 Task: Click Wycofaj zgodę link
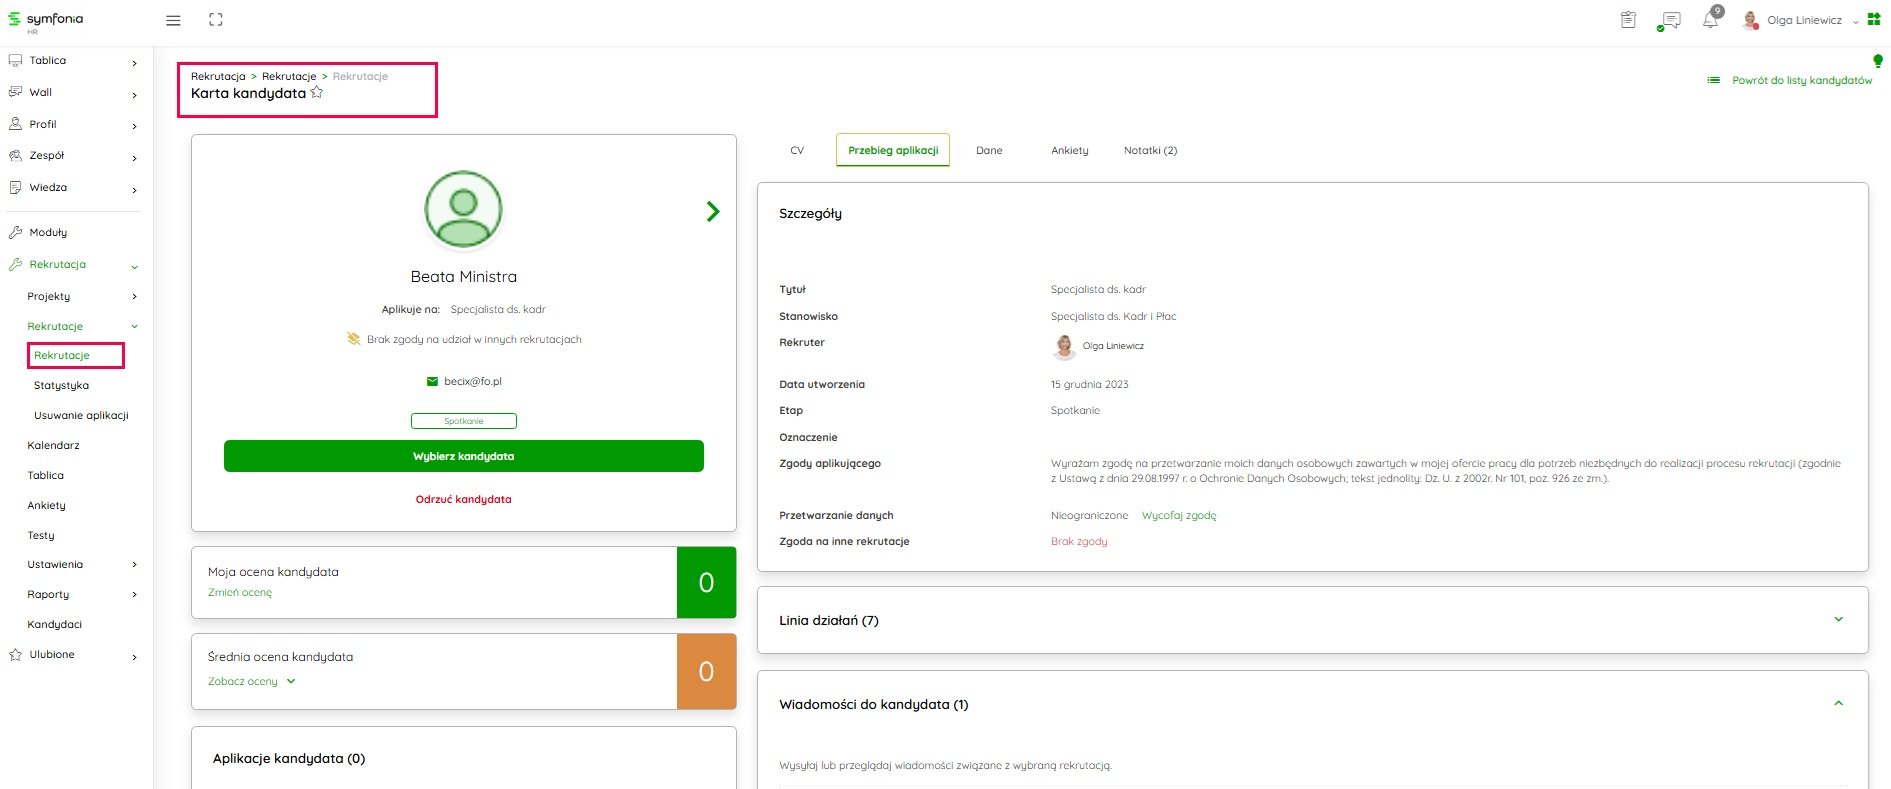(x=1179, y=516)
